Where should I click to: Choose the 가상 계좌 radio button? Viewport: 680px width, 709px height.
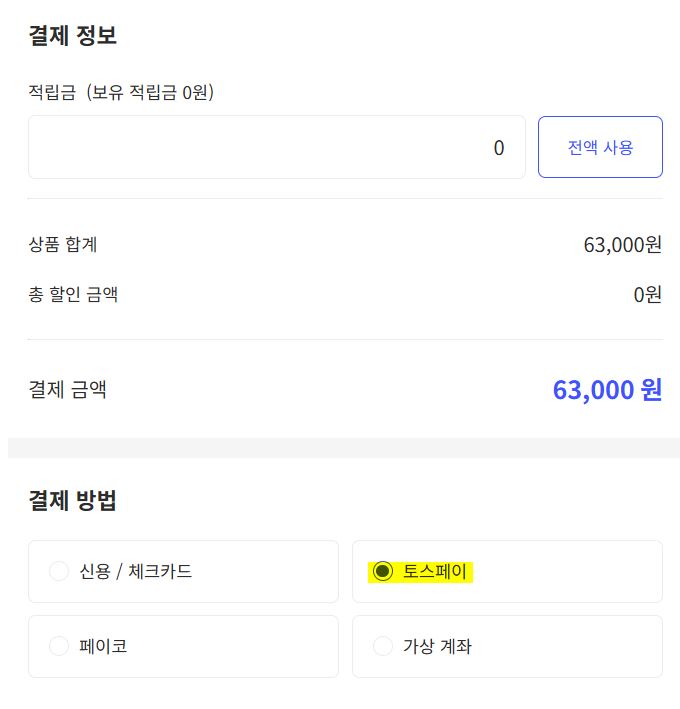(x=382, y=646)
